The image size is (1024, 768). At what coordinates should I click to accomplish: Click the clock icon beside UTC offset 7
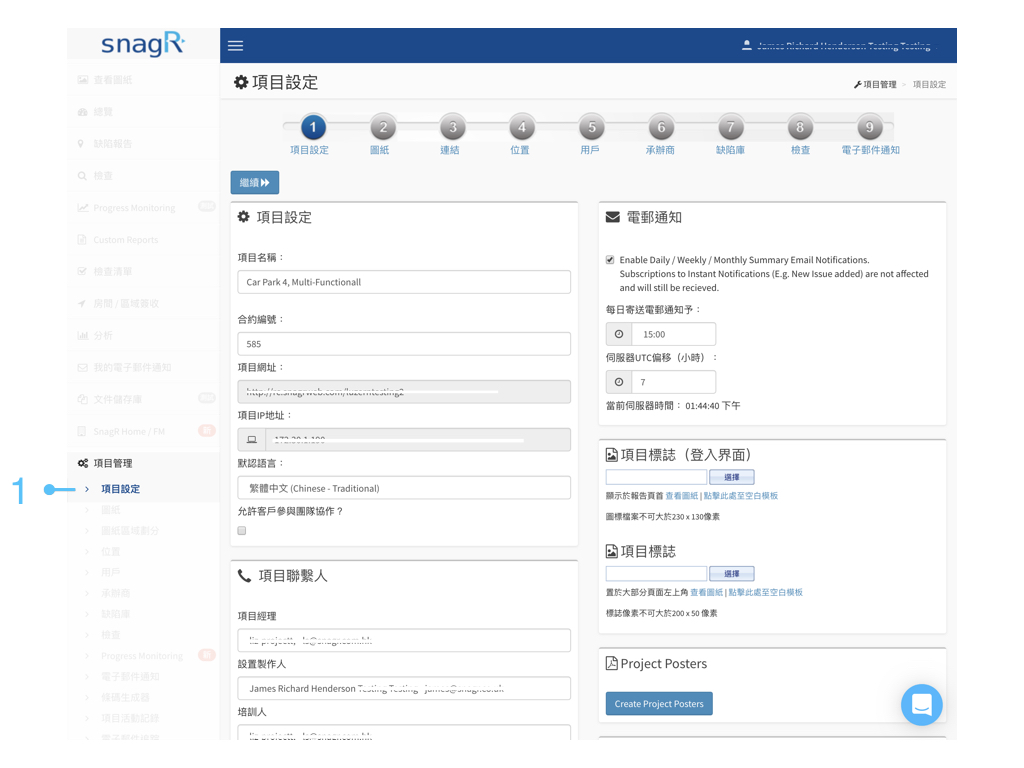(x=618, y=382)
